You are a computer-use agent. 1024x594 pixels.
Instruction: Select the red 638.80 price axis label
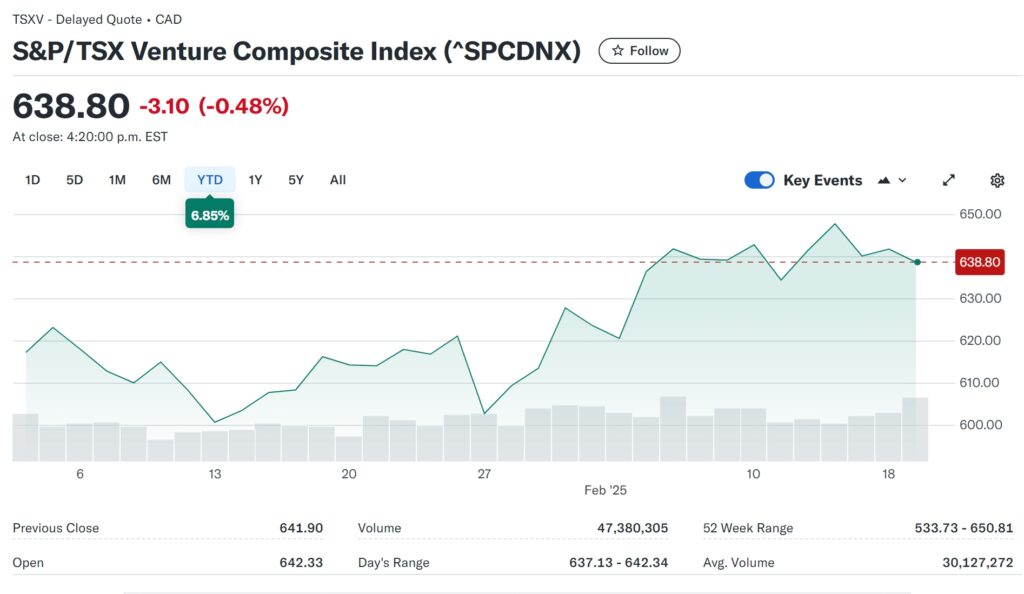coord(979,262)
